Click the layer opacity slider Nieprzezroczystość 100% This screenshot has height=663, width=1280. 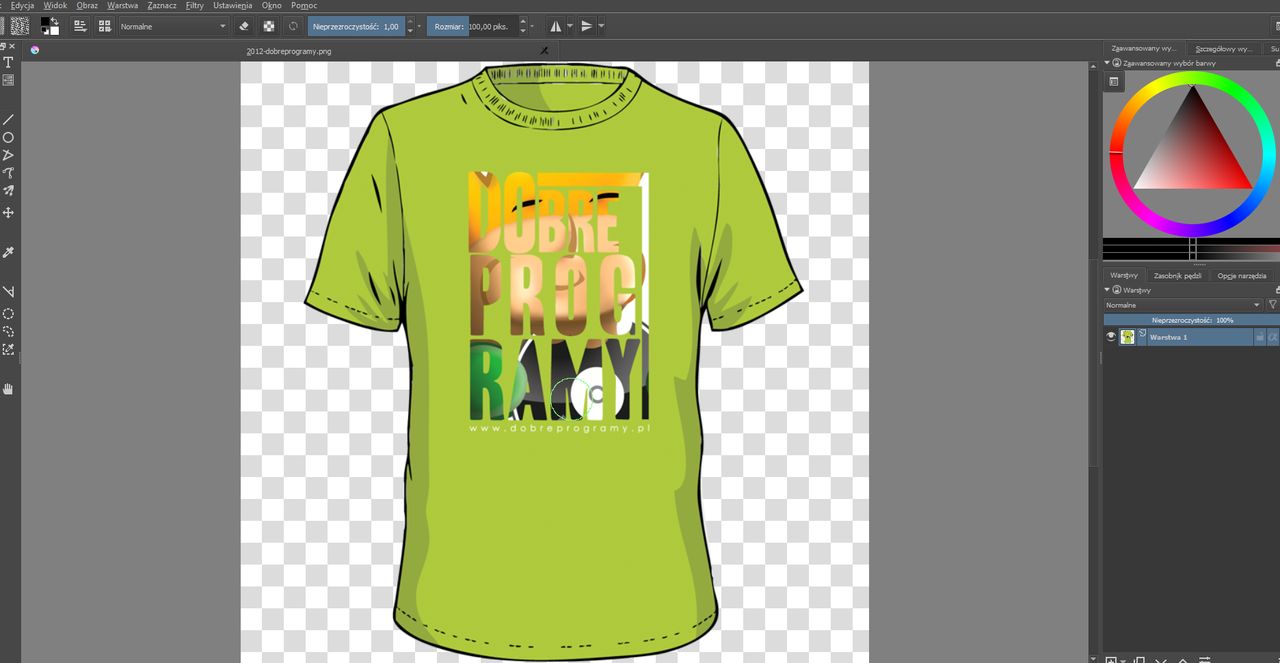pos(1191,320)
